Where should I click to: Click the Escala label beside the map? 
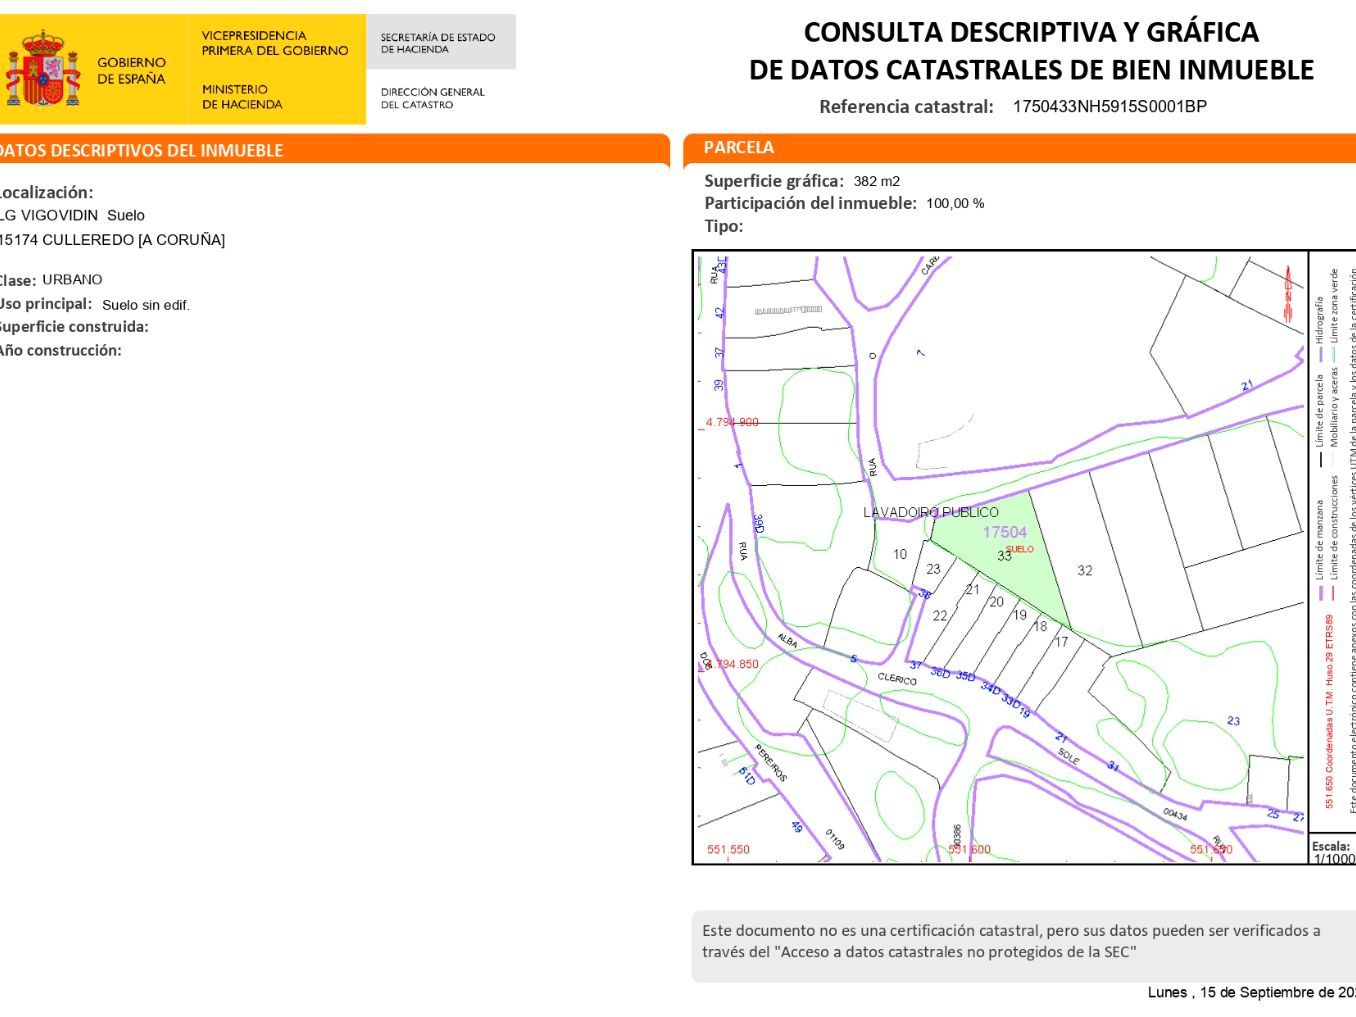[1331, 846]
